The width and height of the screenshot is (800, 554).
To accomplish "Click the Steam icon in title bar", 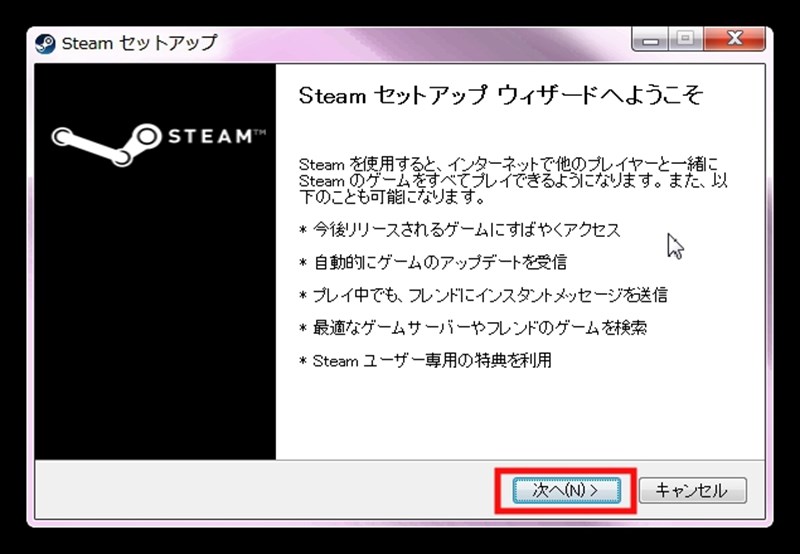I will (45, 44).
